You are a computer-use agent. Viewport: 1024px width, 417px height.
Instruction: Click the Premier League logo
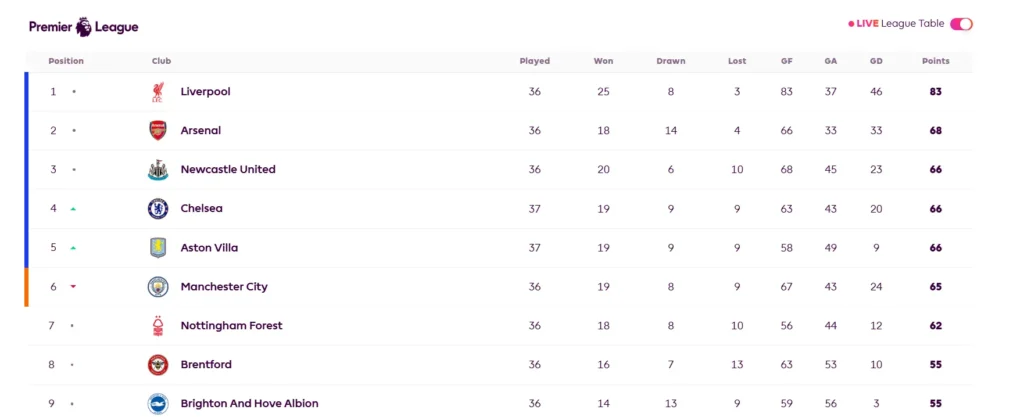point(84,27)
